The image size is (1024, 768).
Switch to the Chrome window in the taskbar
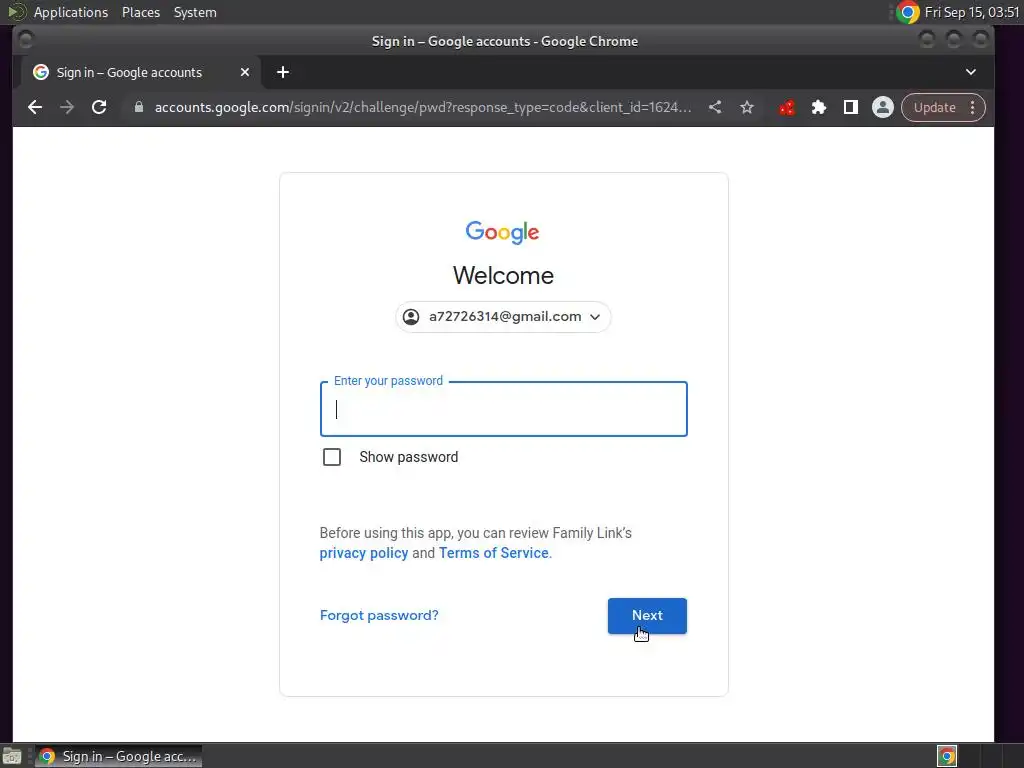(x=119, y=756)
